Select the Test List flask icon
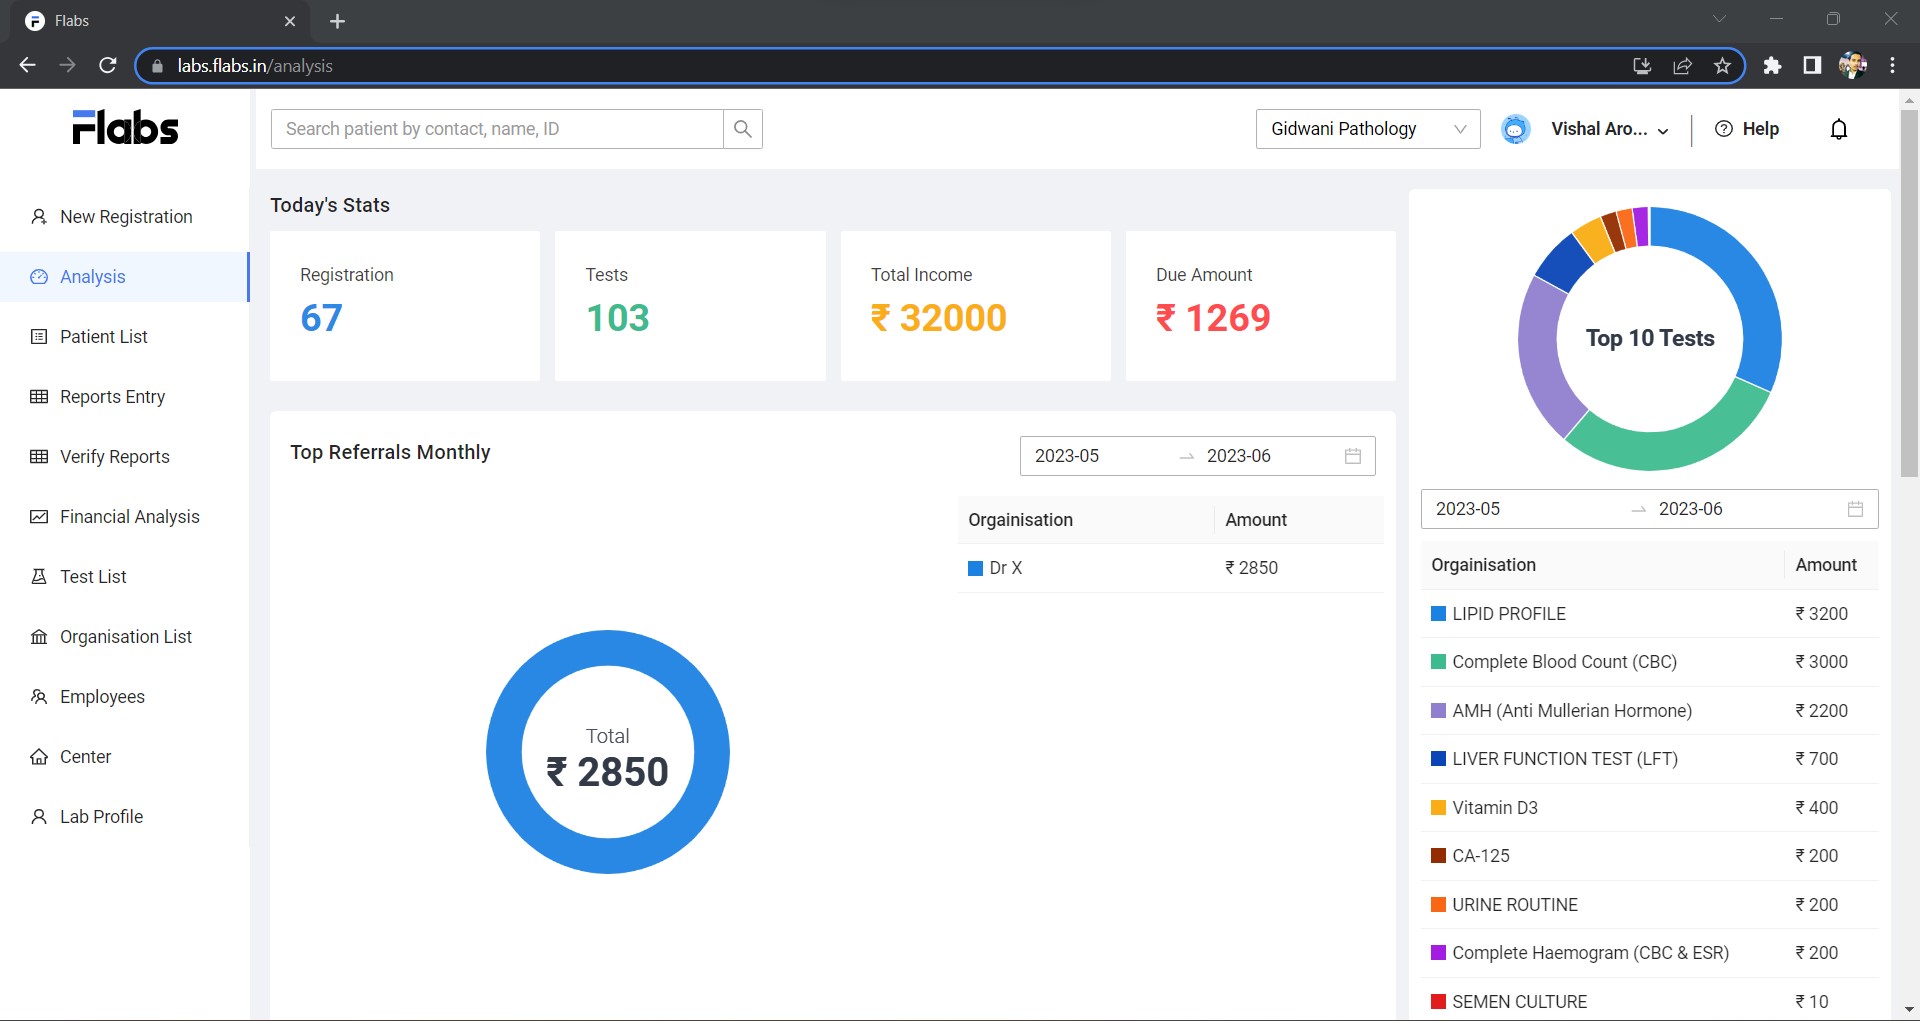 (x=38, y=576)
